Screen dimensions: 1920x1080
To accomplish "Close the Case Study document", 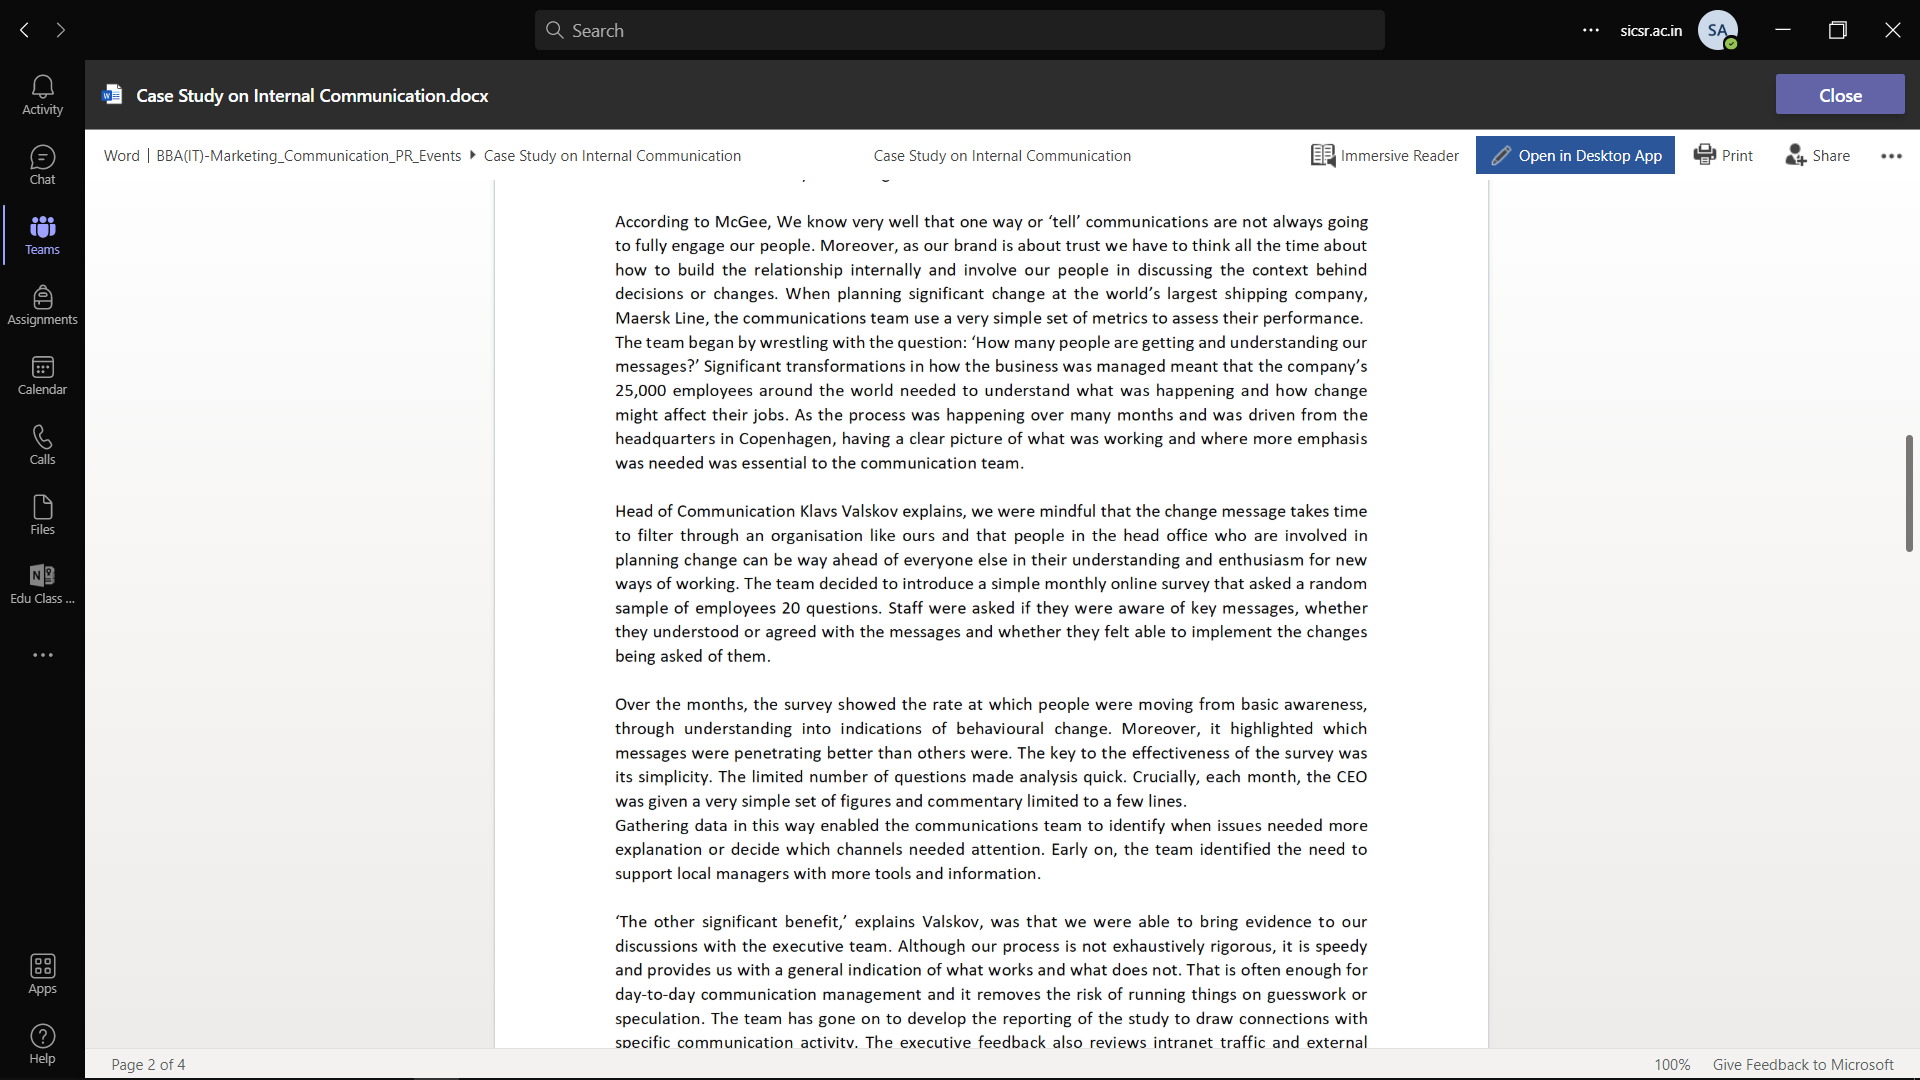I will click(1840, 94).
